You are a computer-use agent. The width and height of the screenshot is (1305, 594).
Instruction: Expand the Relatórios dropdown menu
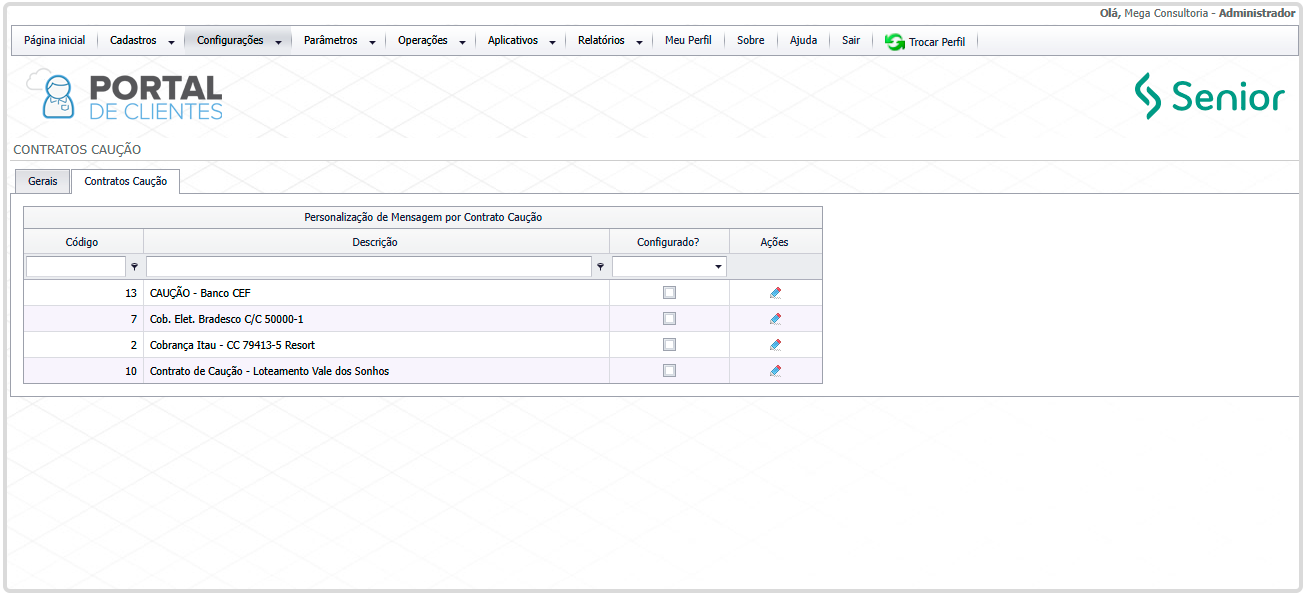pyautogui.click(x=609, y=41)
